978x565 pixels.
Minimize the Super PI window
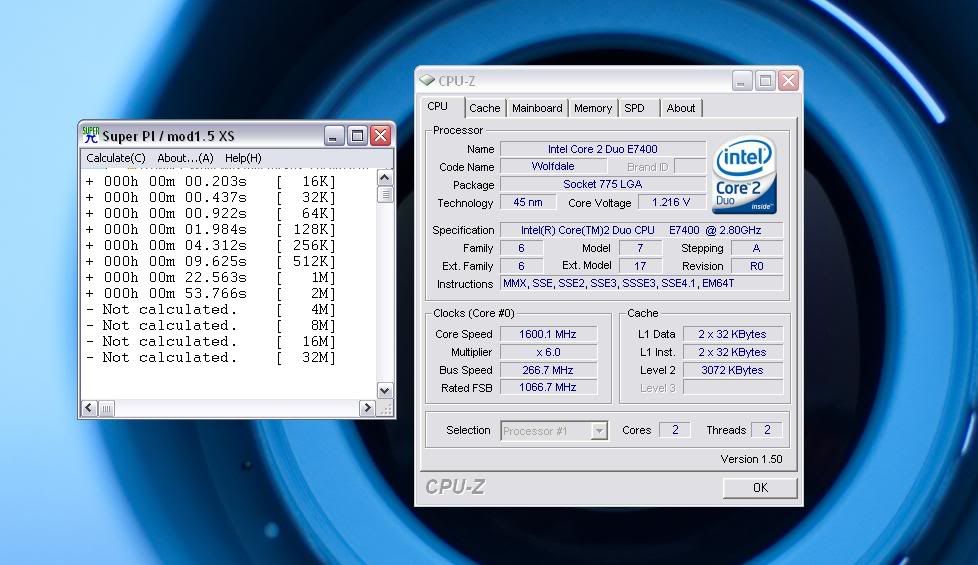click(334, 135)
